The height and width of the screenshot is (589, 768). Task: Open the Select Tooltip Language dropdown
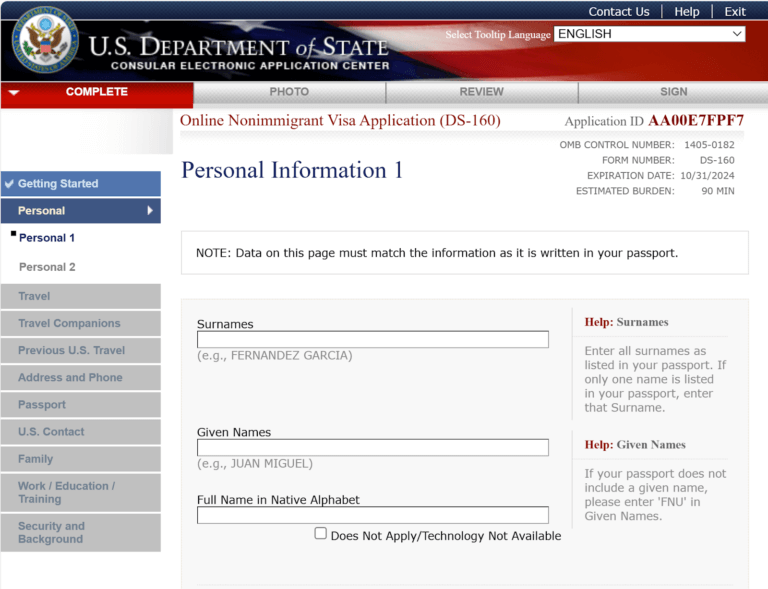[x=649, y=34]
